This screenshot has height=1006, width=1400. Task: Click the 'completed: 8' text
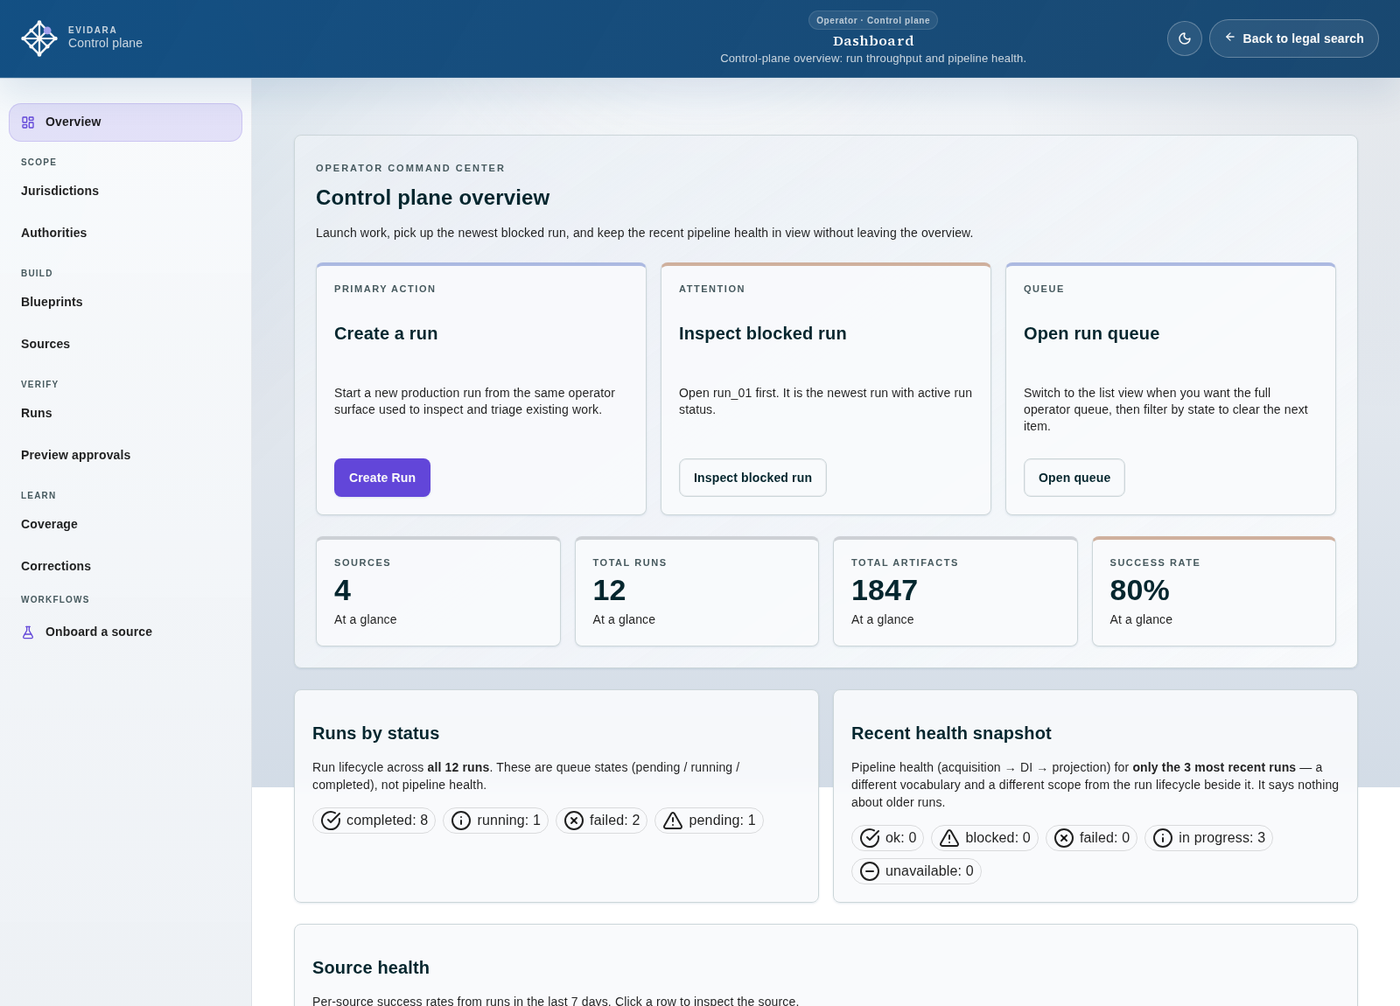click(x=387, y=821)
